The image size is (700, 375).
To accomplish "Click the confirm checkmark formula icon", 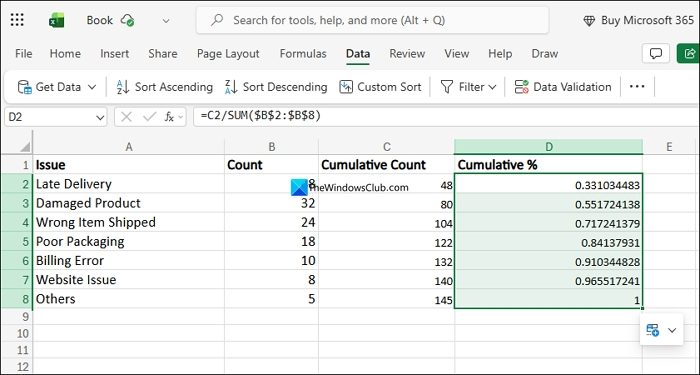I will pyautogui.click(x=149, y=117).
